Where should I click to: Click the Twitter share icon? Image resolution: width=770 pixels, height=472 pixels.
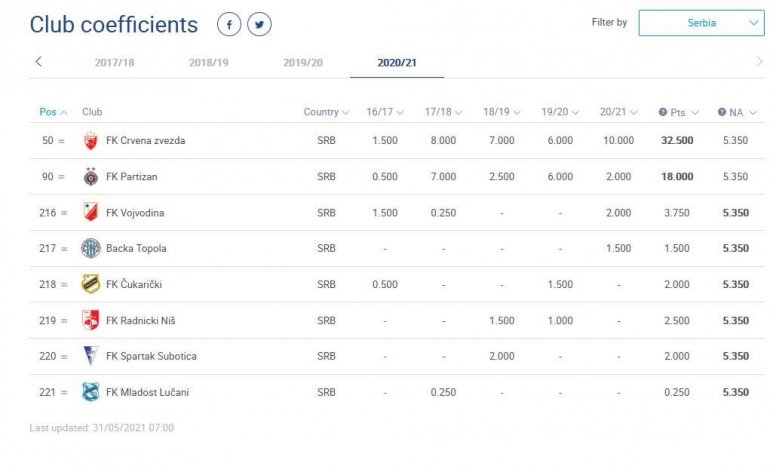(259, 25)
